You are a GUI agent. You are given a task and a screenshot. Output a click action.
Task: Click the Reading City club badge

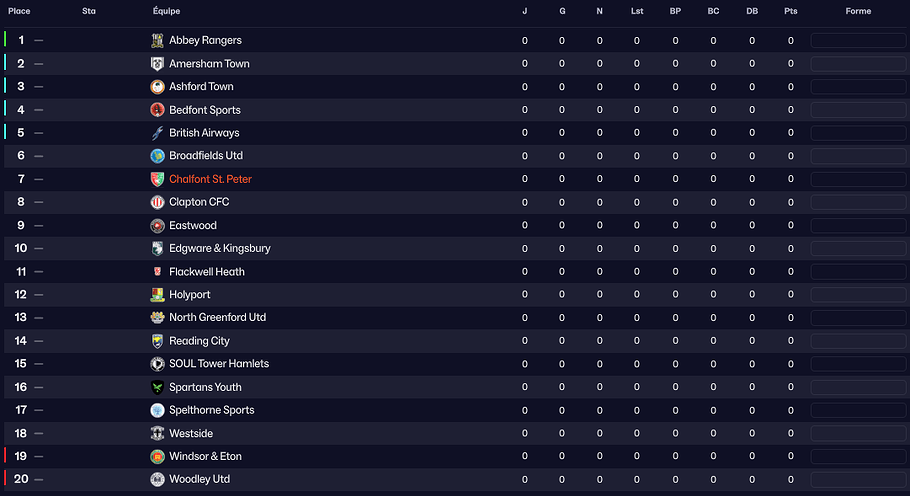pos(157,341)
